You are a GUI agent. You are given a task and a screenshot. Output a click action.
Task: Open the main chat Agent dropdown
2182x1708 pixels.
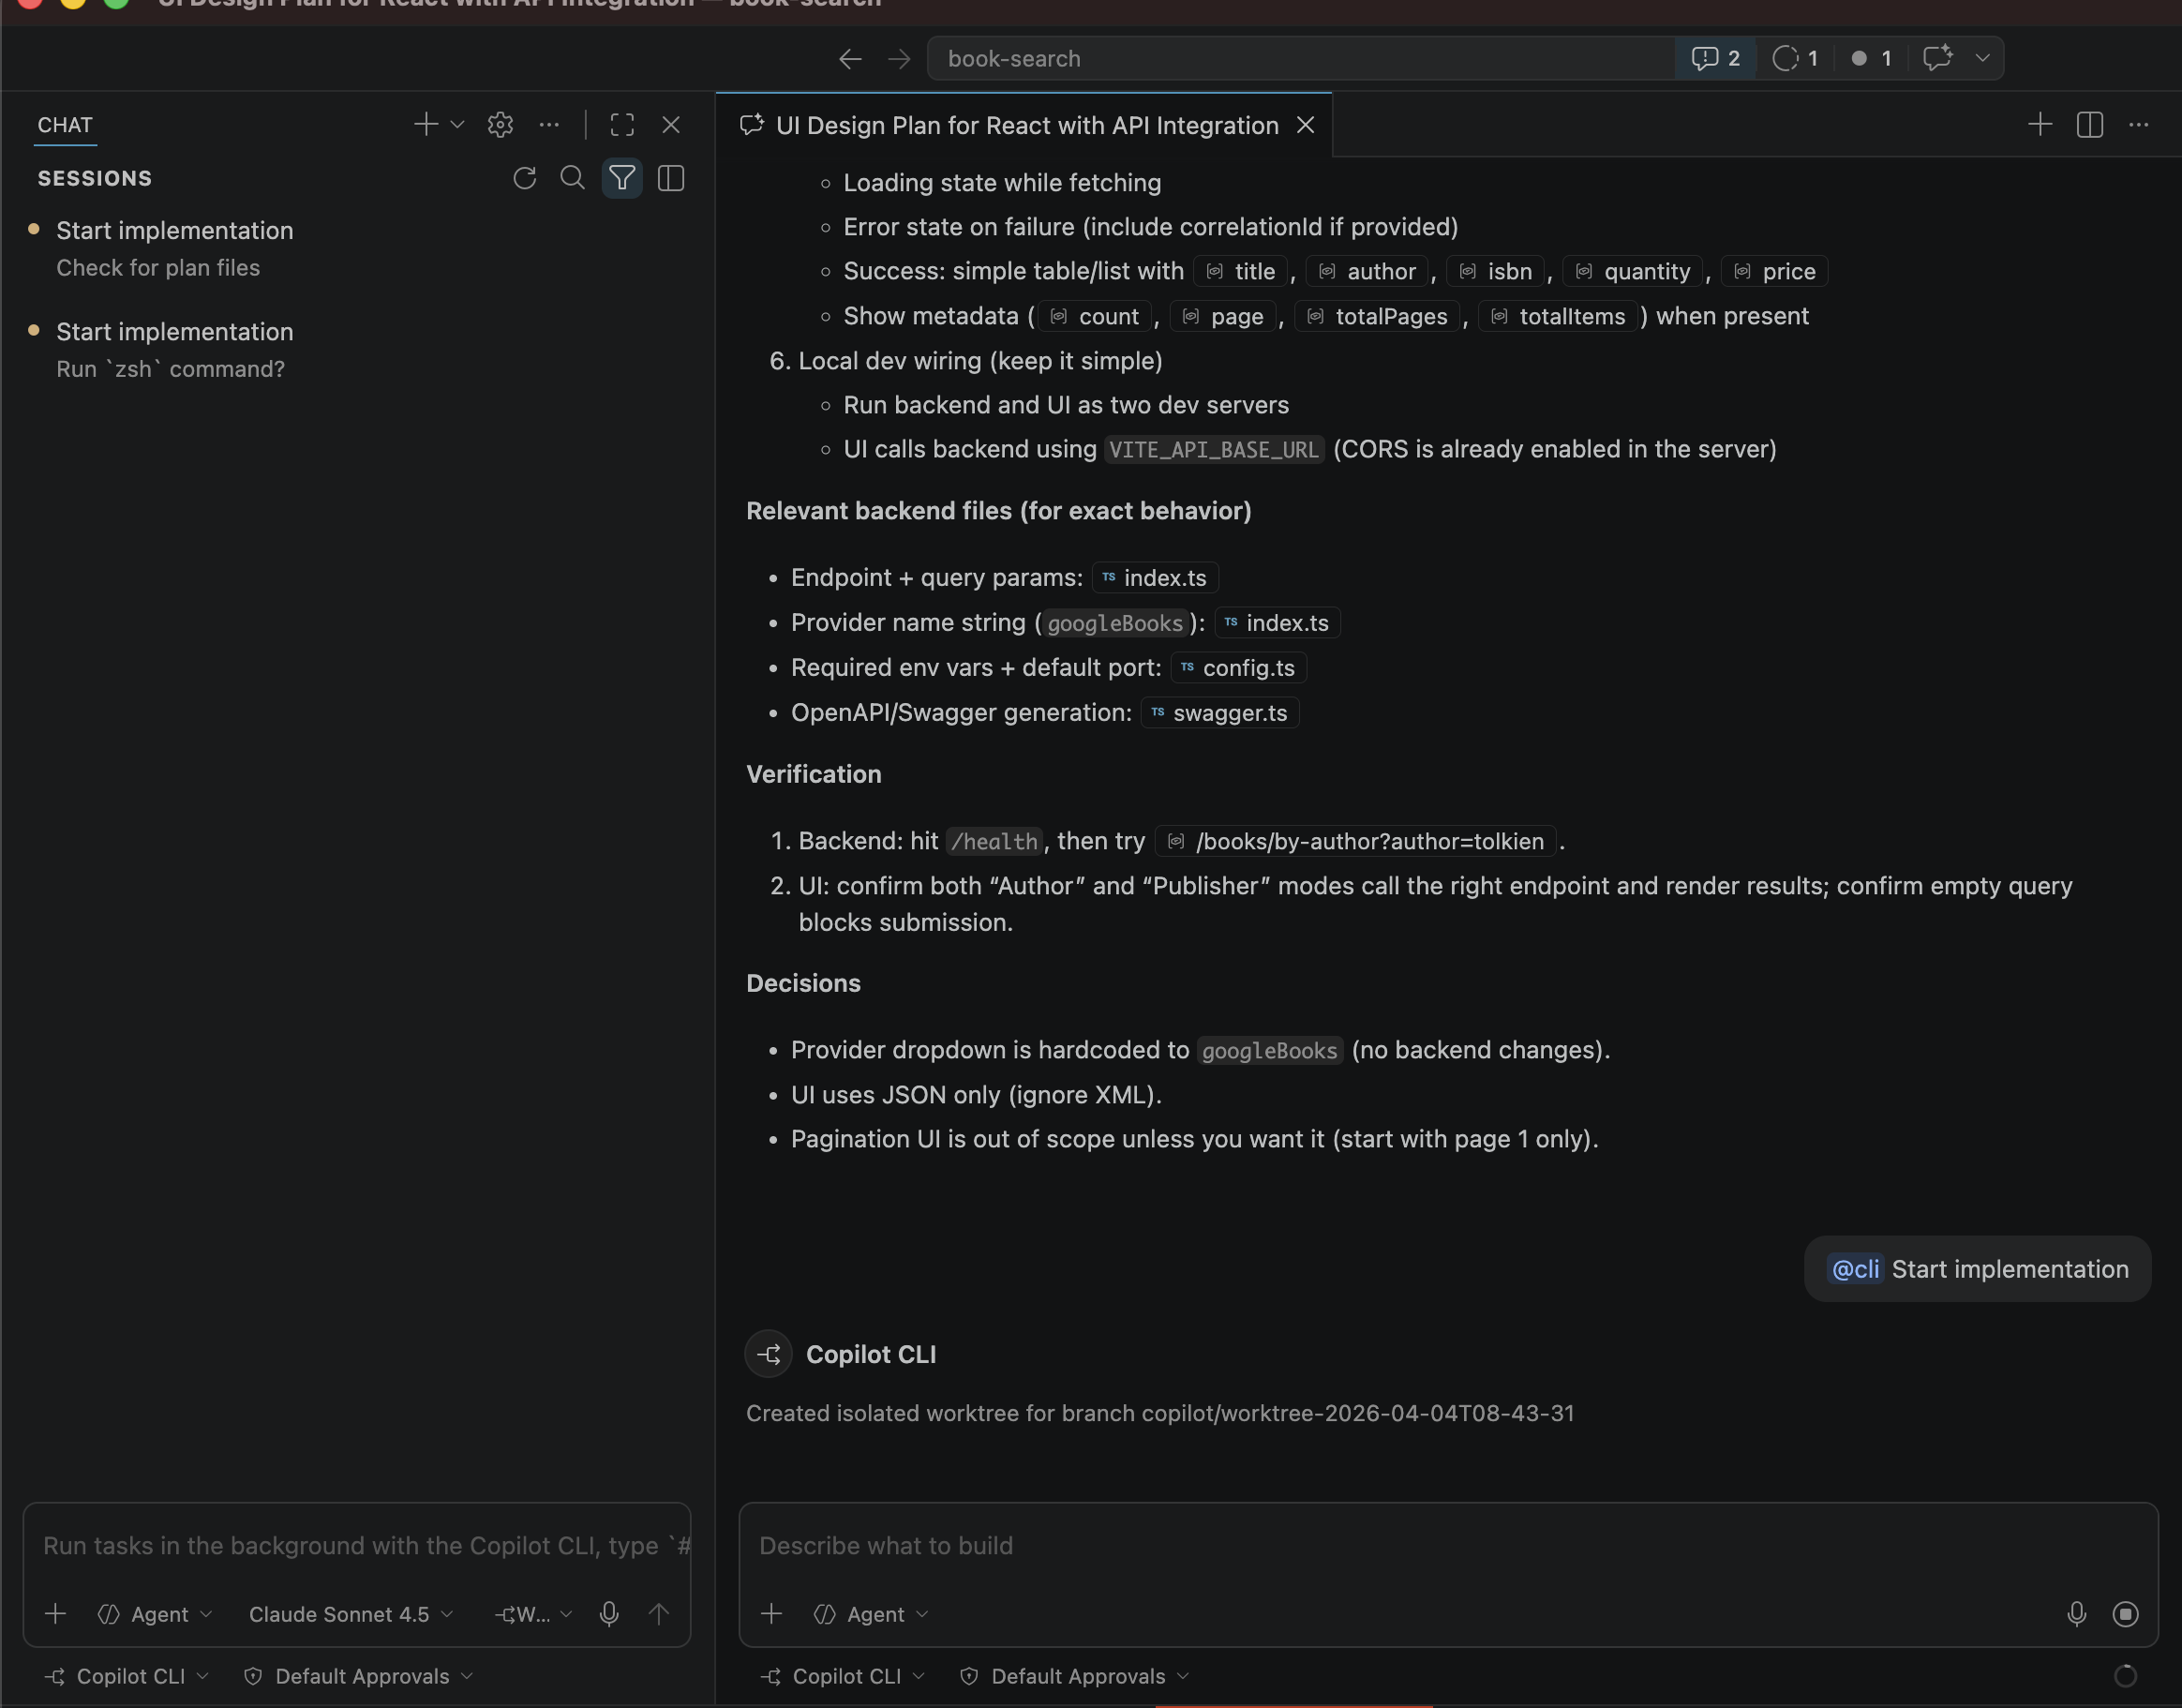click(871, 1614)
